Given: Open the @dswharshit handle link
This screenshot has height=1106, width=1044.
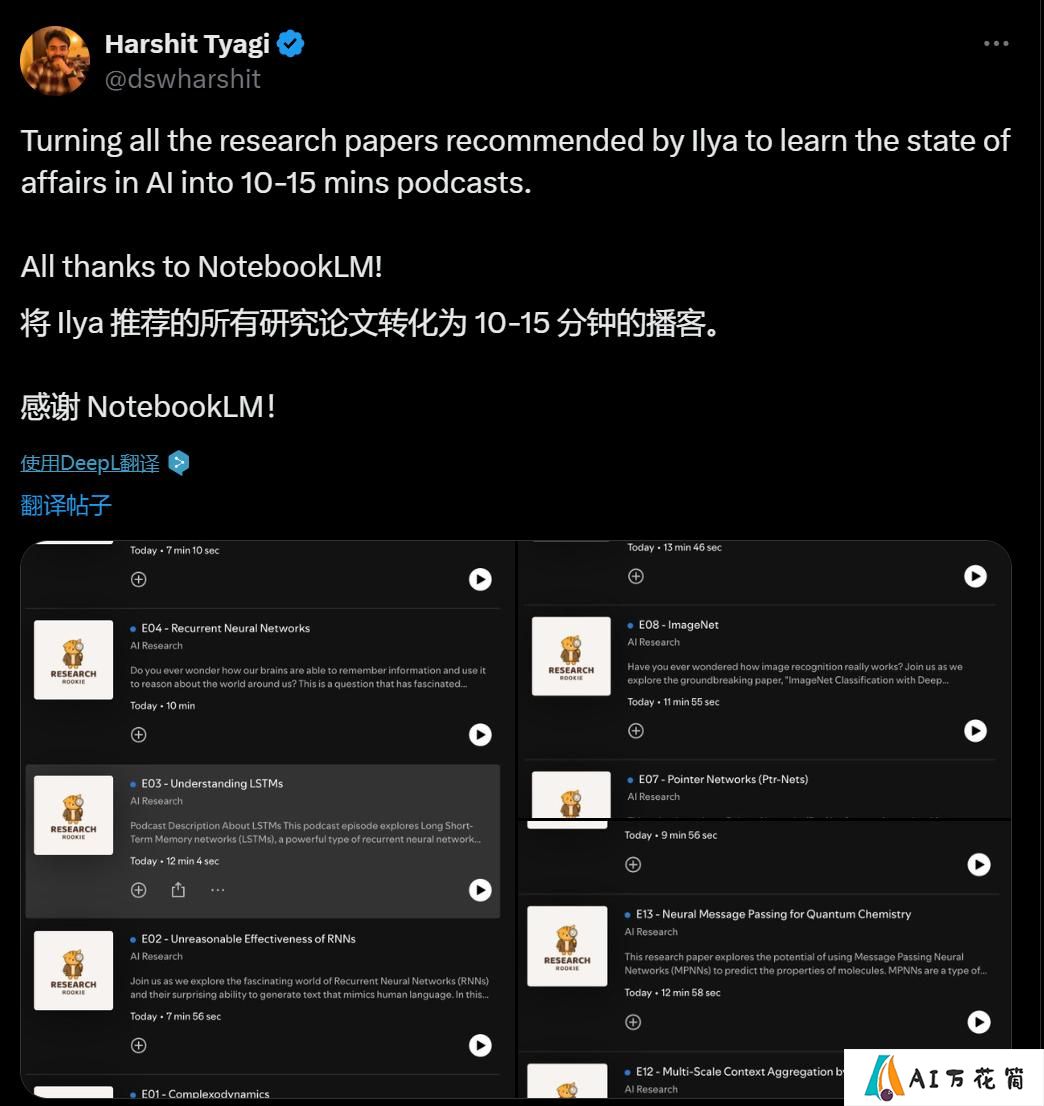Looking at the screenshot, I should (183, 79).
